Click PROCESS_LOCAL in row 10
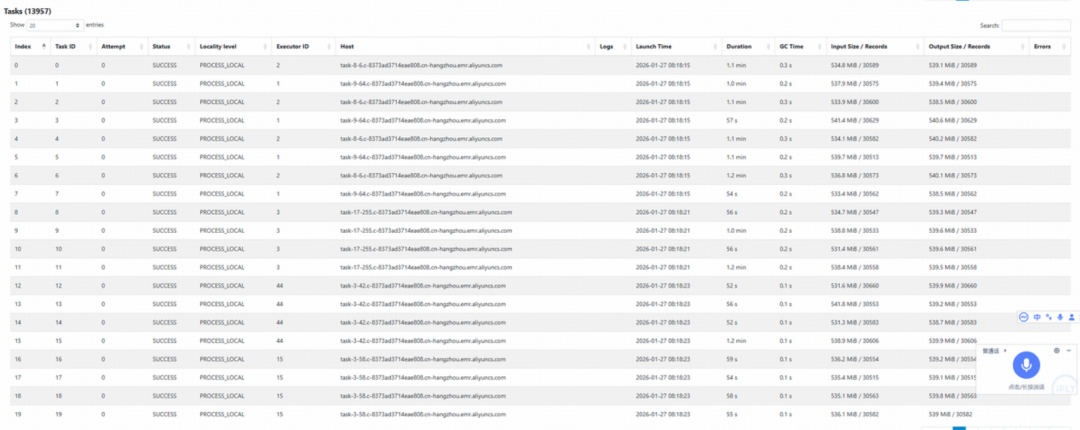 tap(222, 249)
